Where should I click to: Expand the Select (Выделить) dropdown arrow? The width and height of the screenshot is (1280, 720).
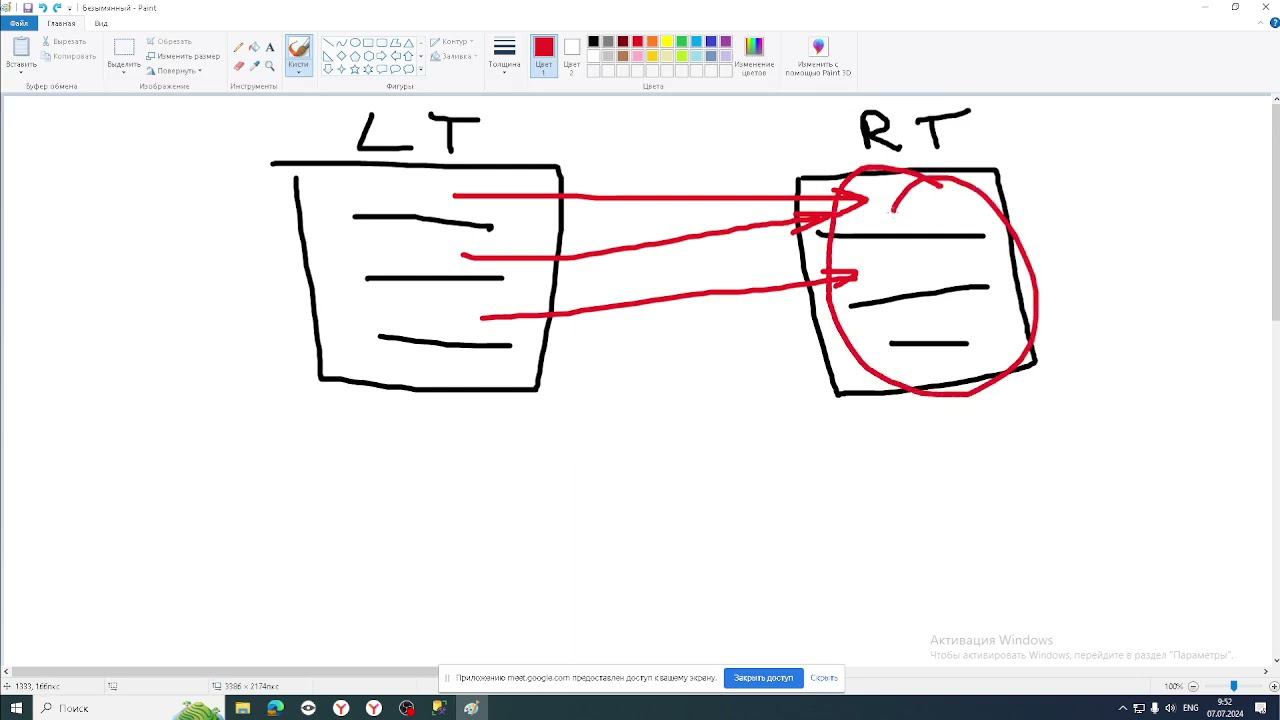(x=124, y=72)
